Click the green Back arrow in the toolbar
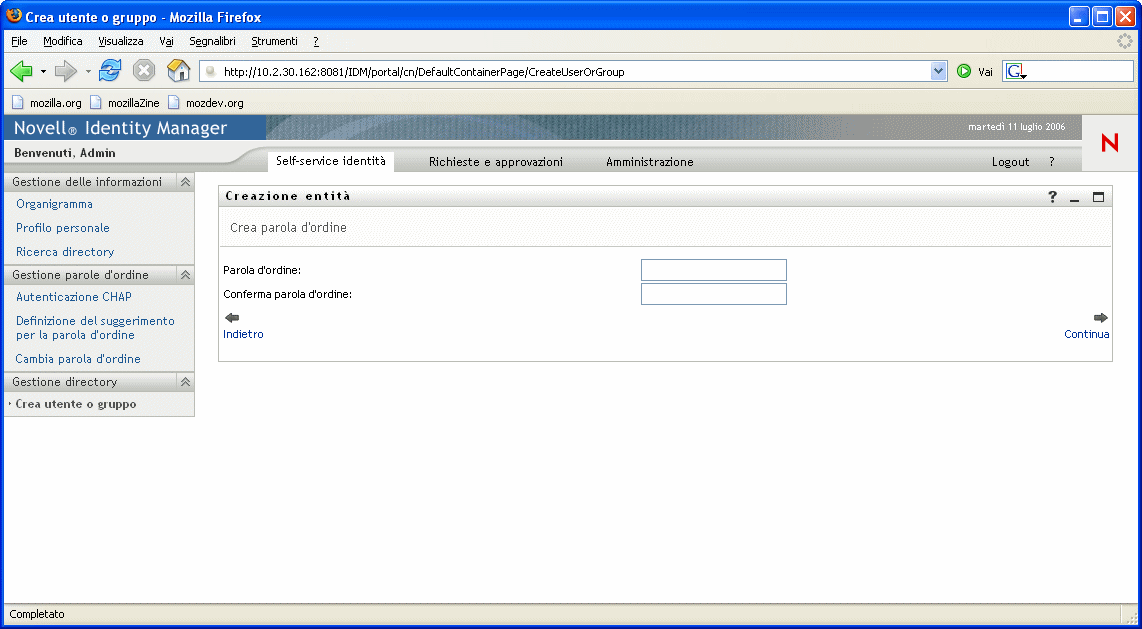Image resolution: width=1142 pixels, height=629 pixels. 22,71
